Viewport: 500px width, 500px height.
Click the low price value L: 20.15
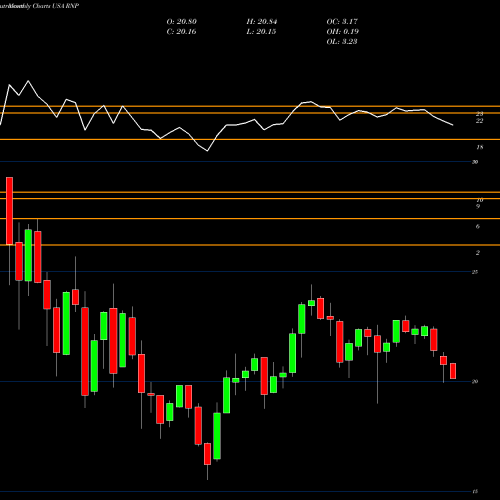(261, 32)
